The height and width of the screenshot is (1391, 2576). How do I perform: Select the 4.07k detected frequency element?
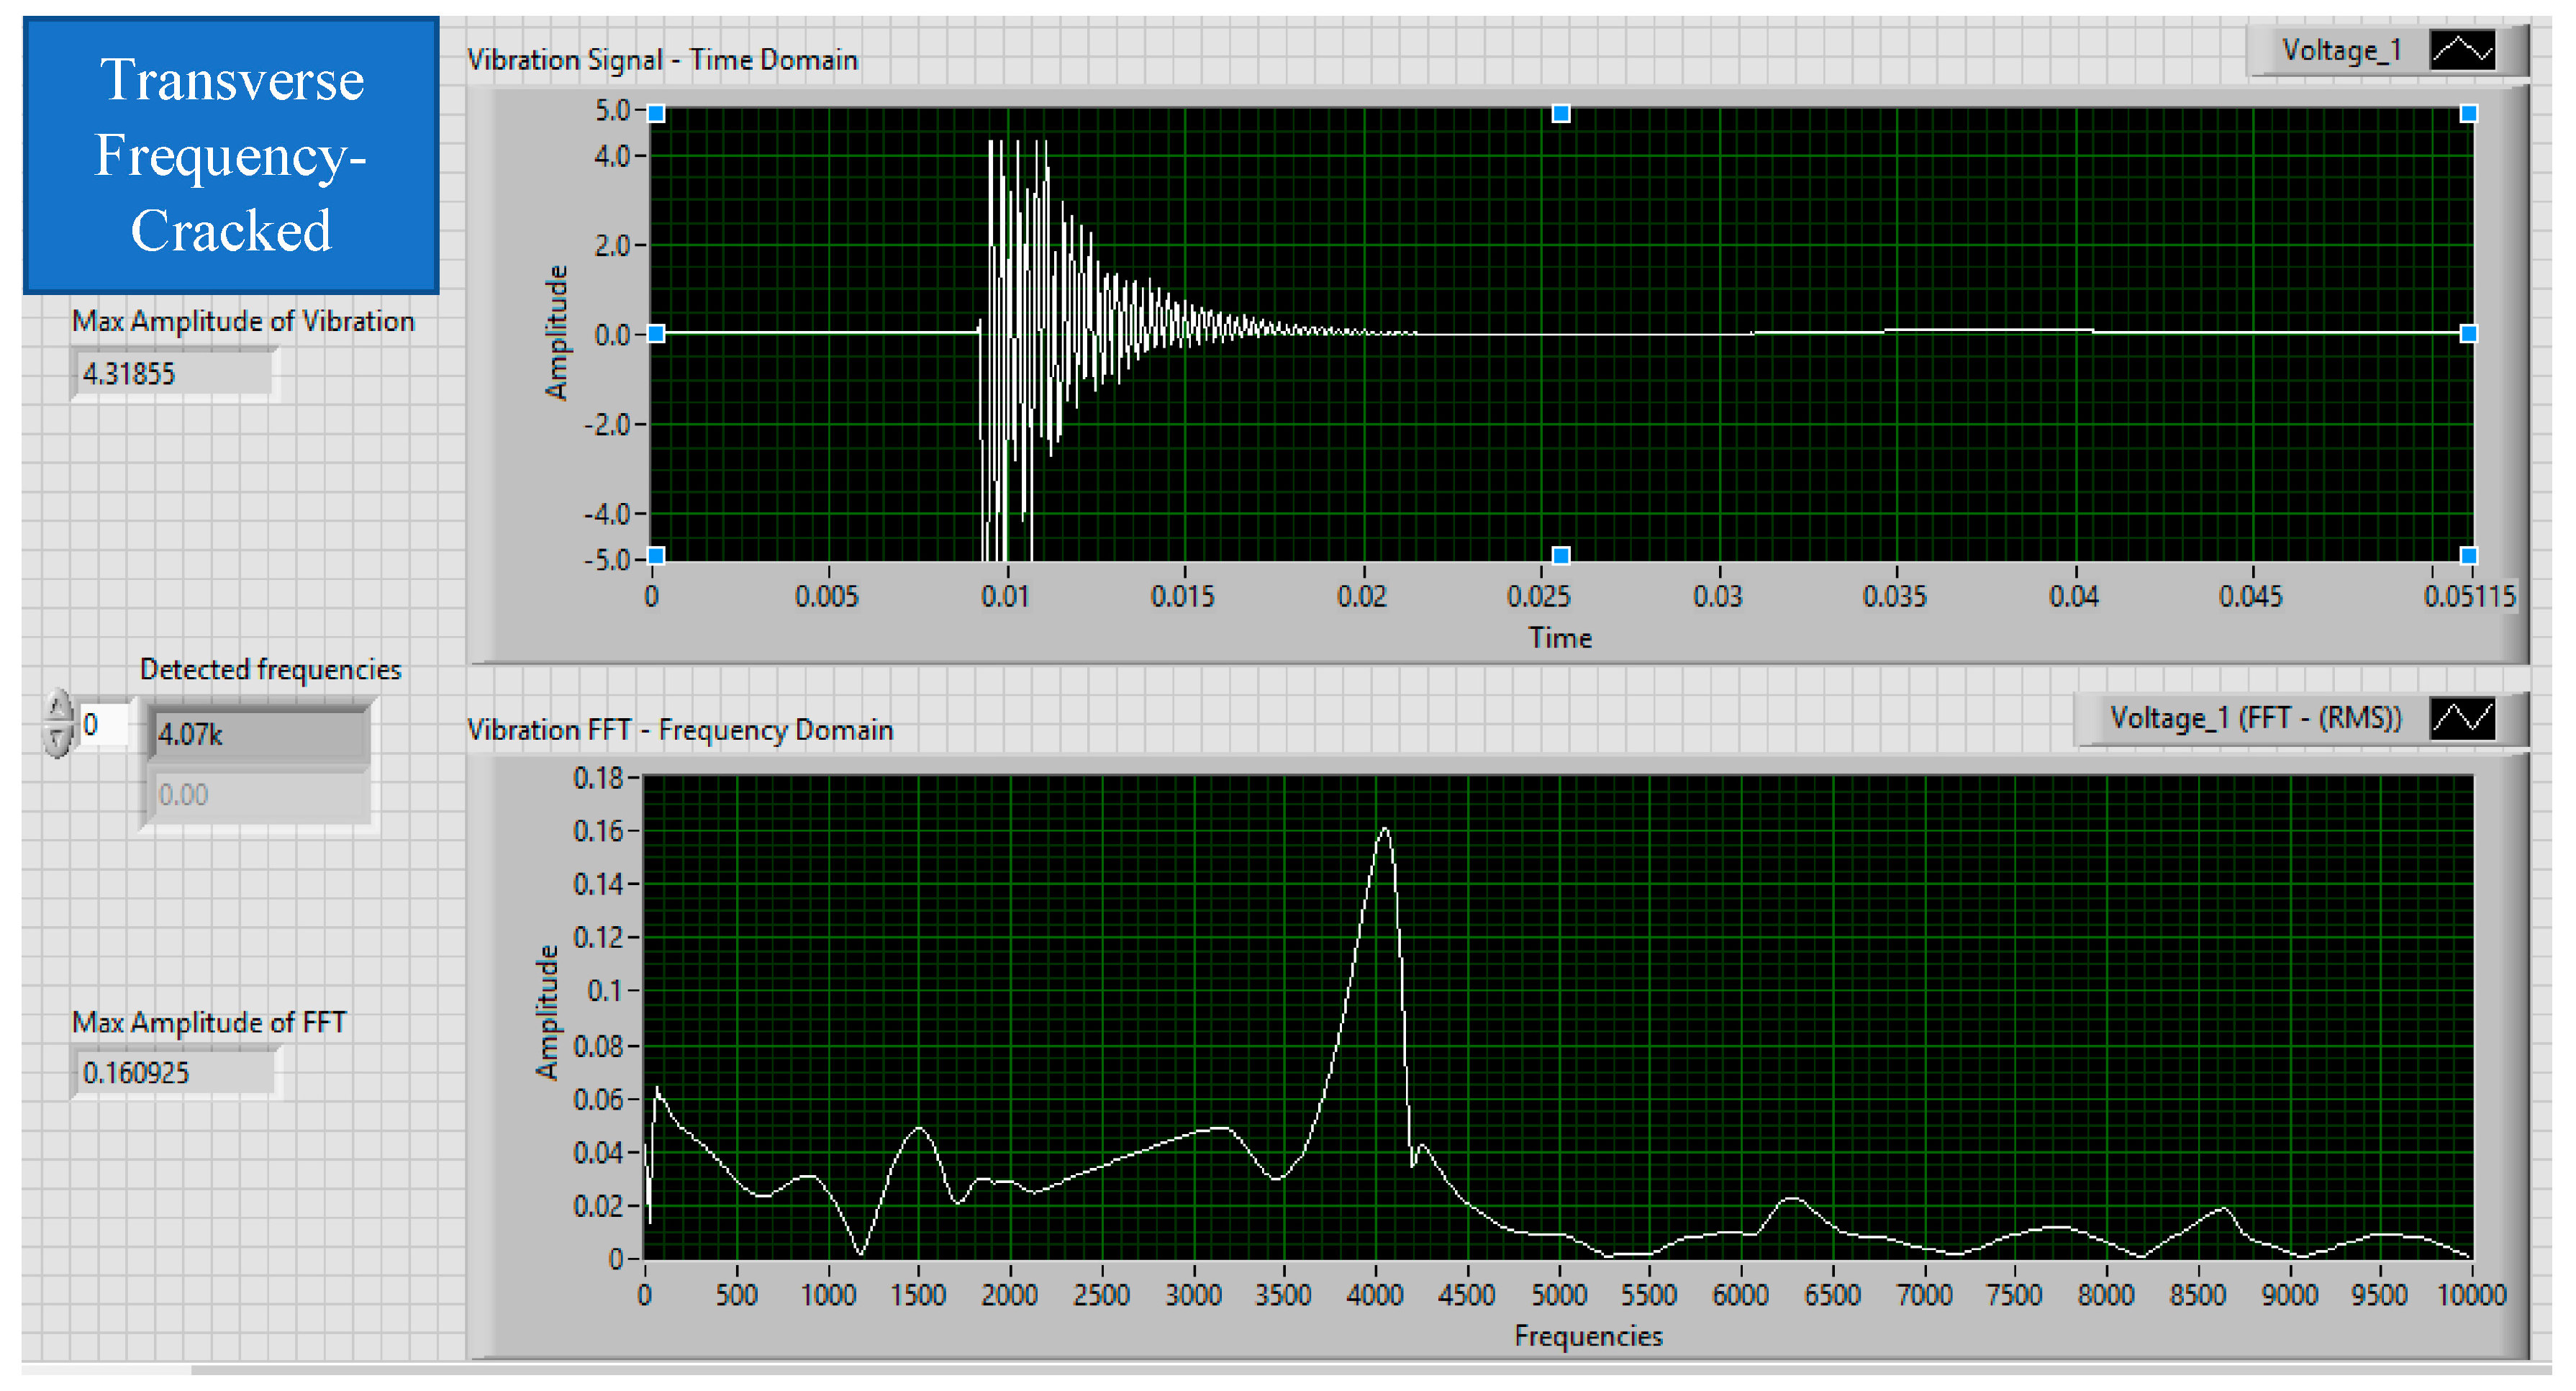coord(258,735)
